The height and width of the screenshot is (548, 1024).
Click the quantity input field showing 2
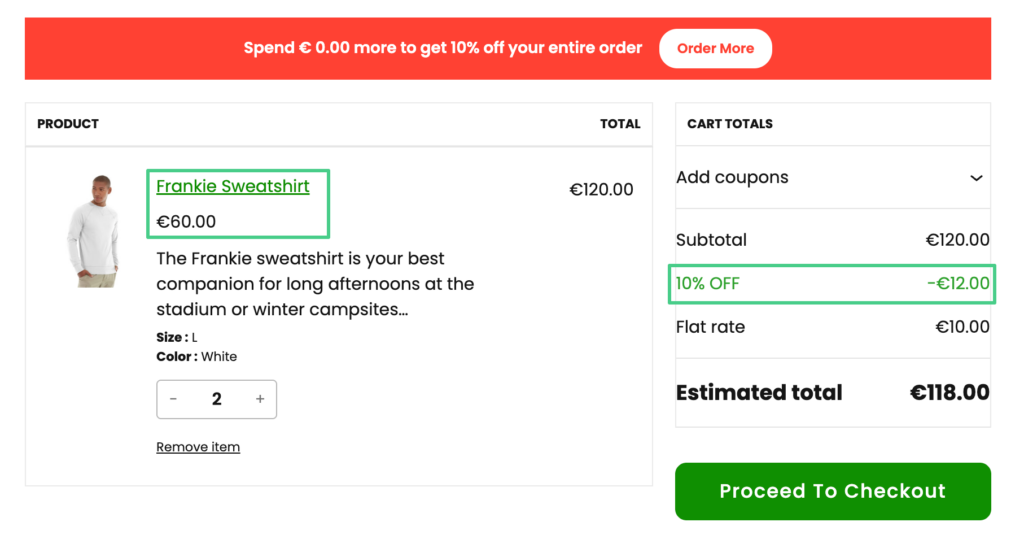pos(216,399)
